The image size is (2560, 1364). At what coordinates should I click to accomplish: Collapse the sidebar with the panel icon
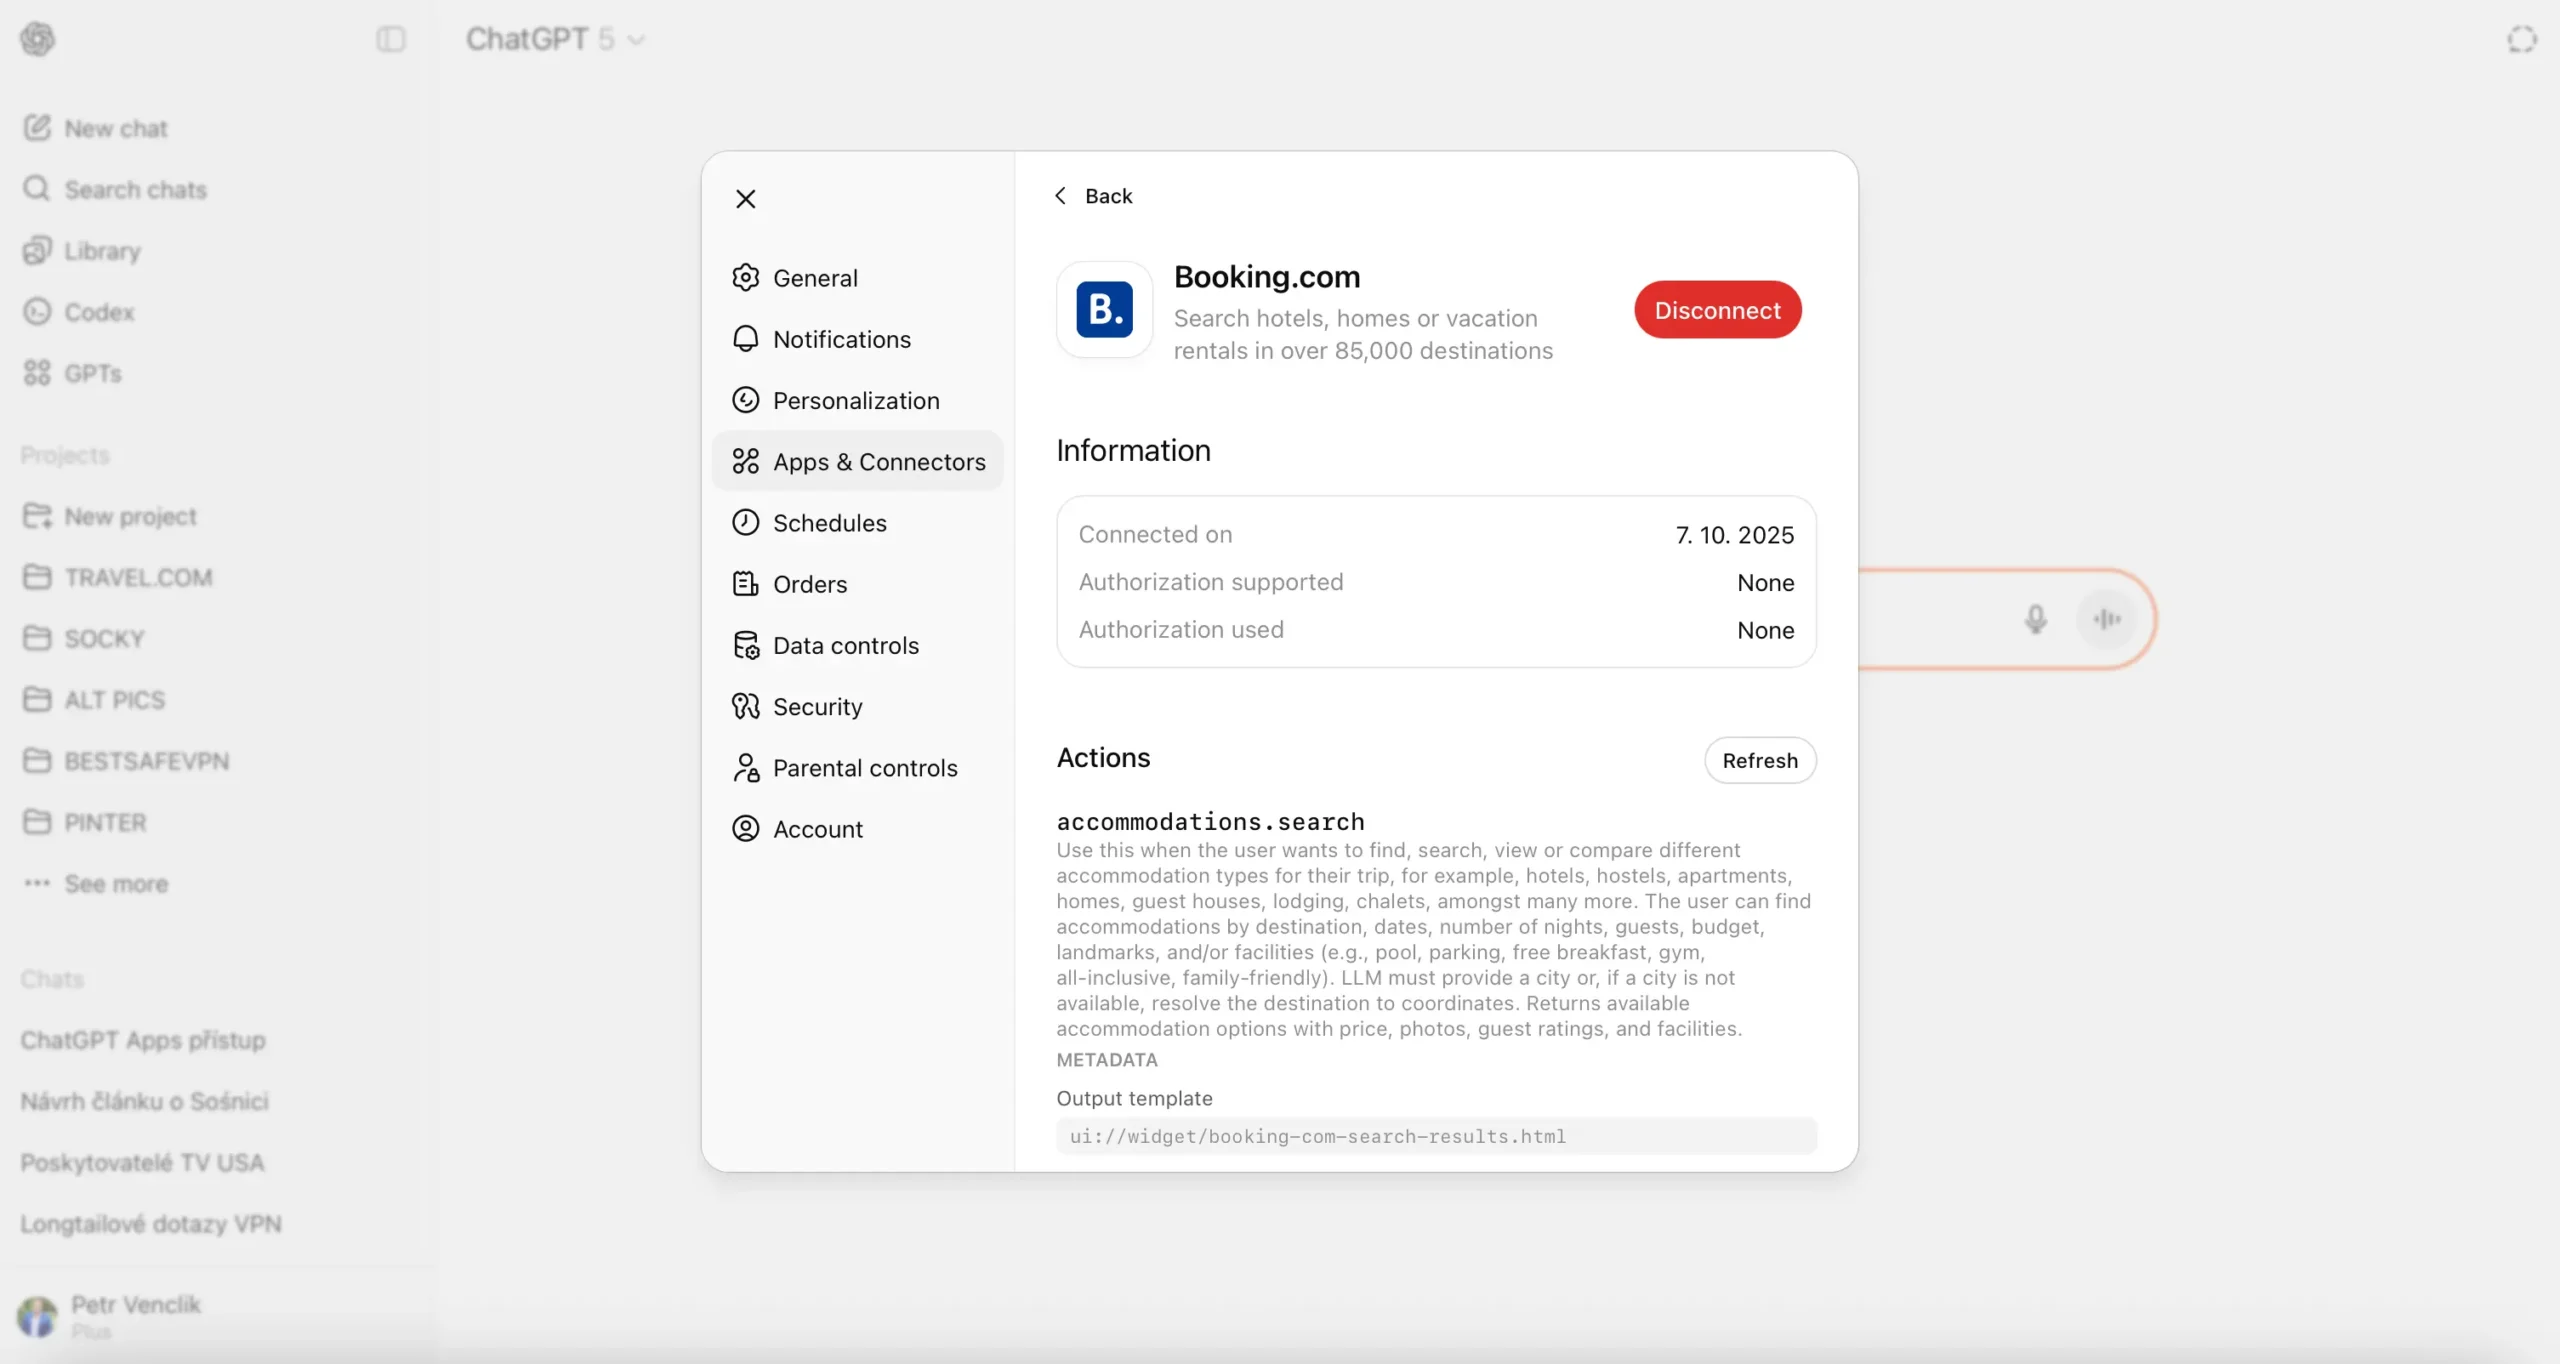point(389,39)
